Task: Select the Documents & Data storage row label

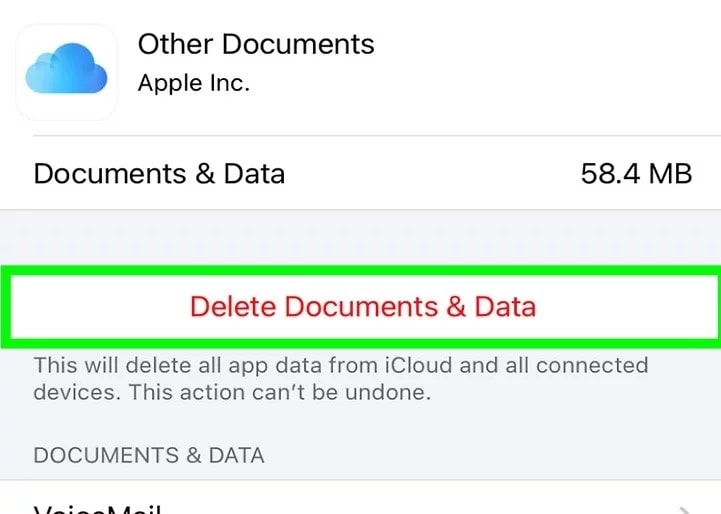Action: click(x=159, y=174)
